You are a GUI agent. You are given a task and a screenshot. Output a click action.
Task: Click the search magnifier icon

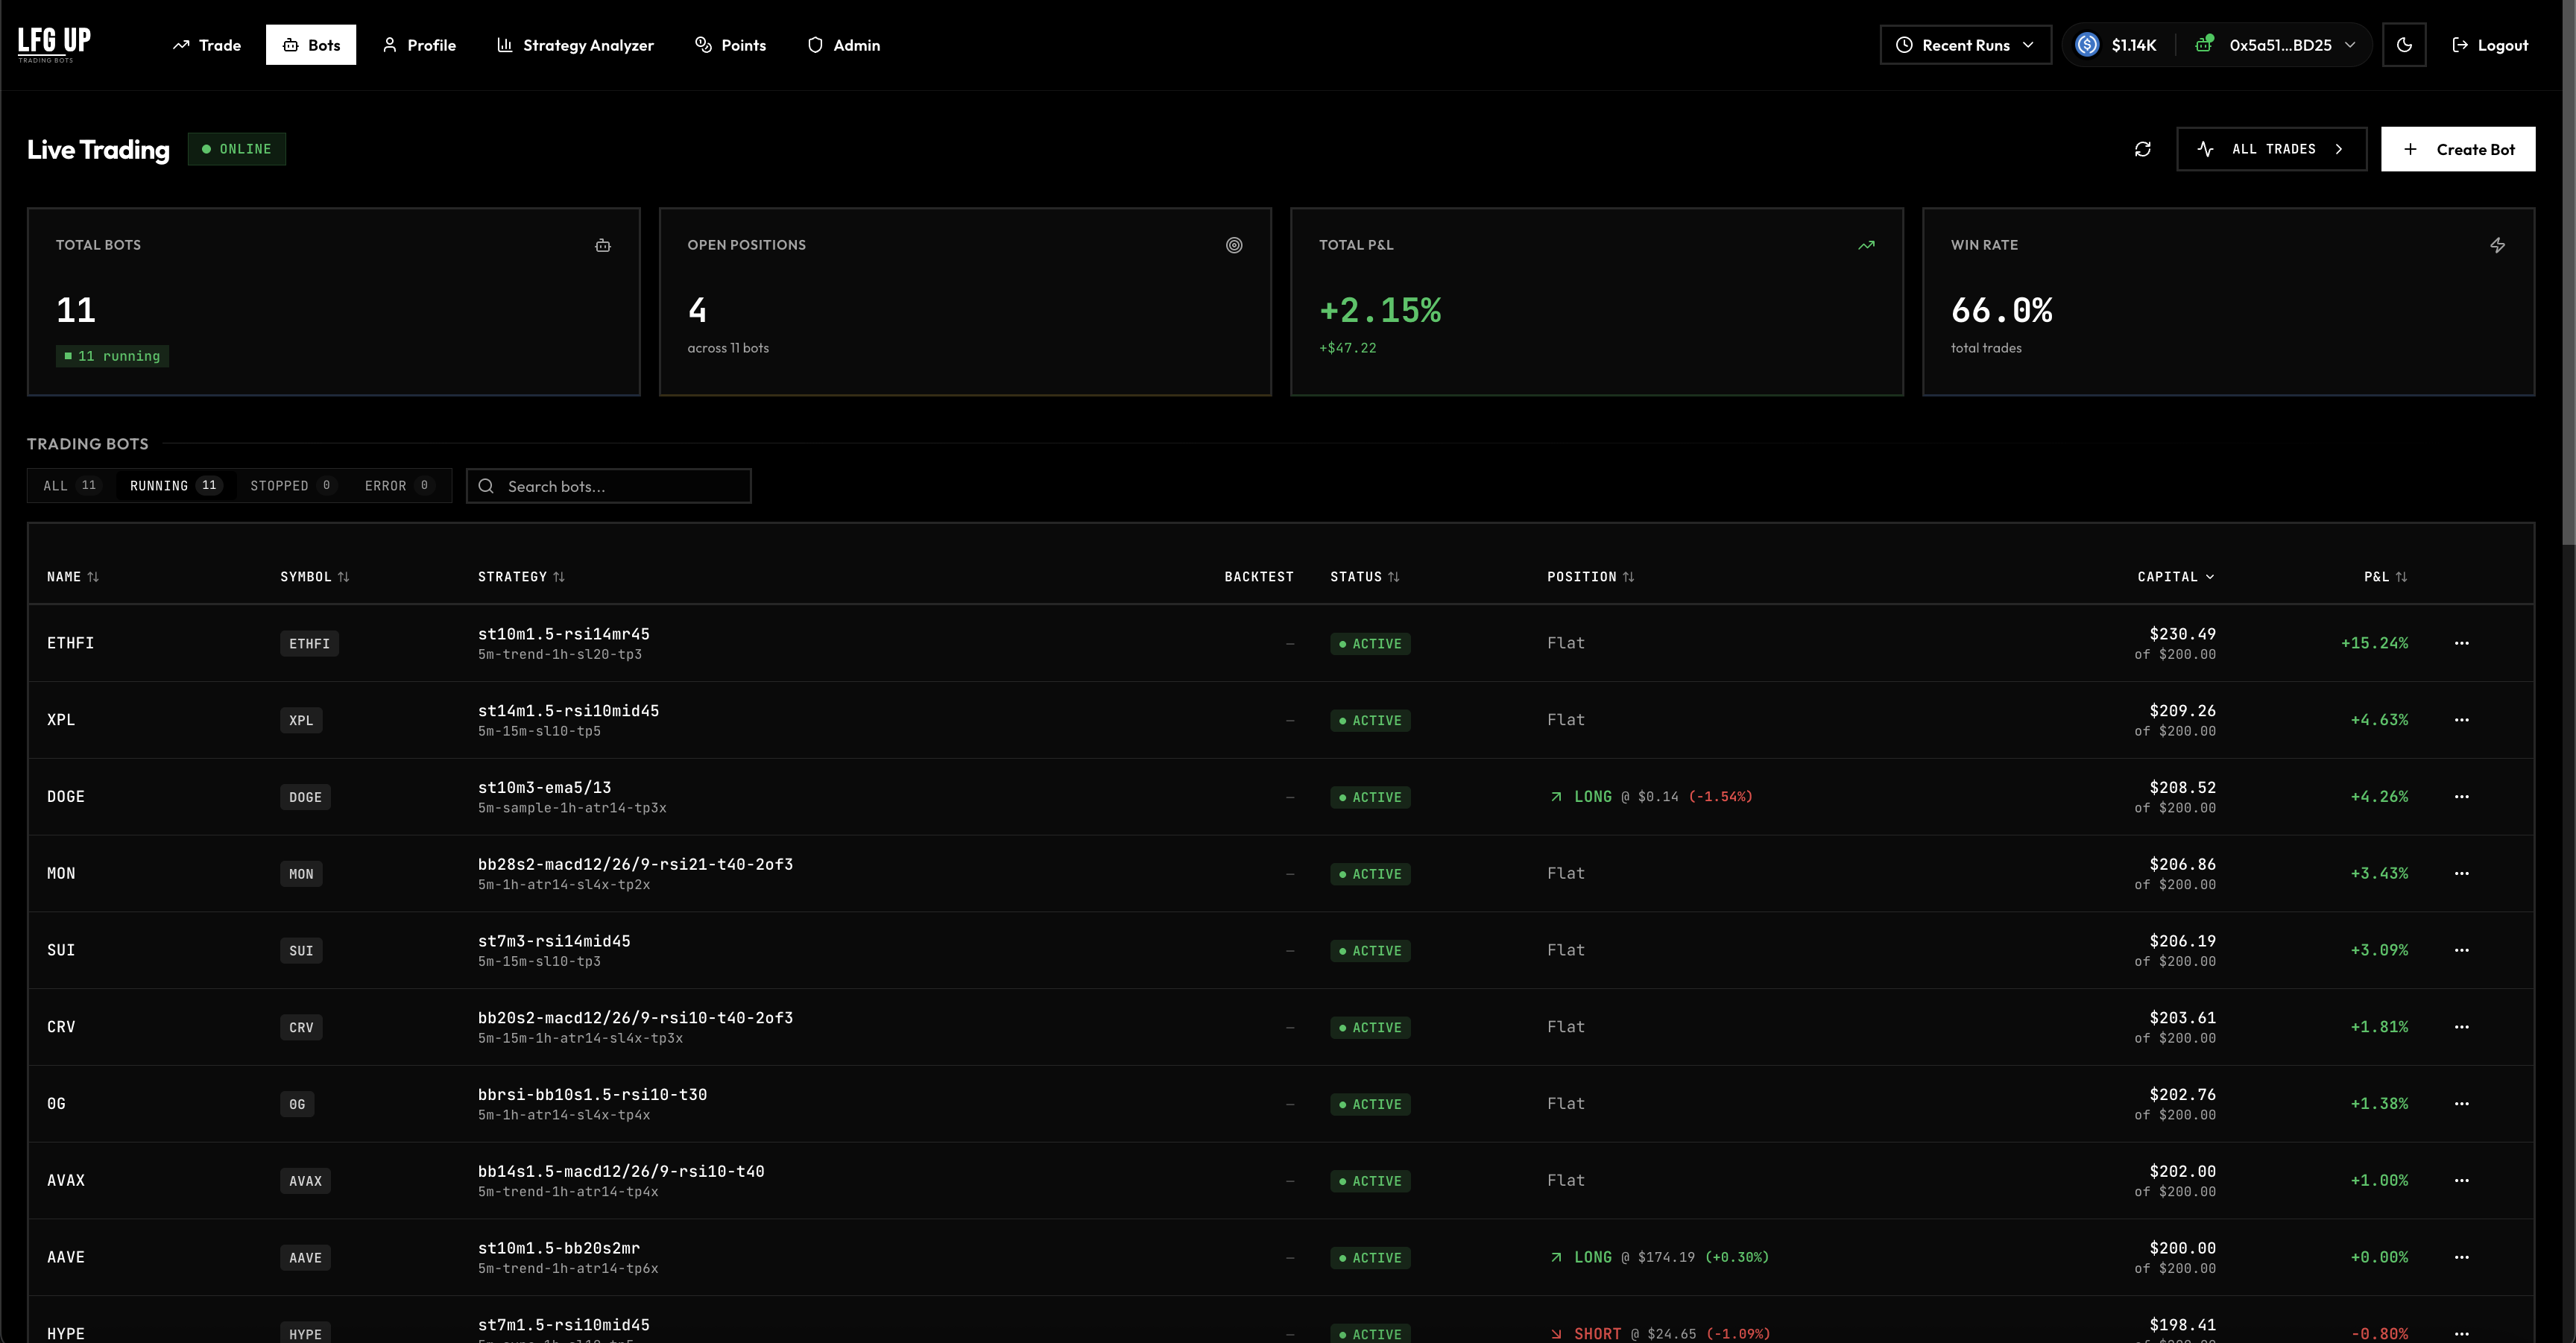pyautogui.click(x=486, y=486)
